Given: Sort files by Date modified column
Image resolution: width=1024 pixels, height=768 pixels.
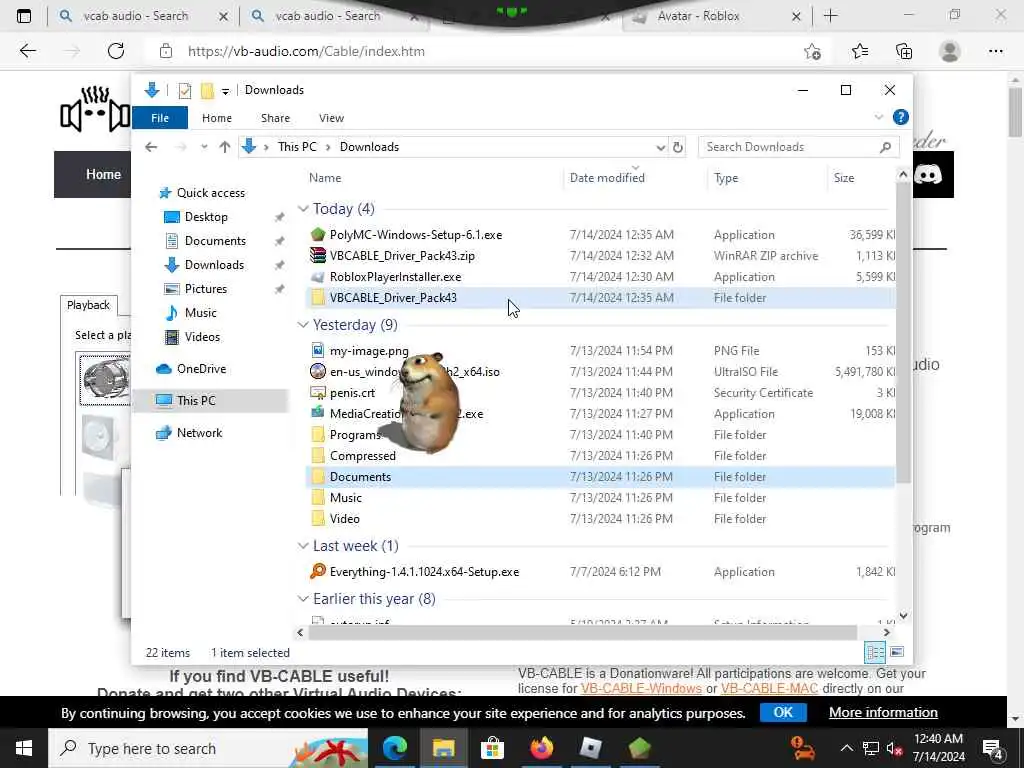Looking at the screenshot, I should click(x=607, y=178).
